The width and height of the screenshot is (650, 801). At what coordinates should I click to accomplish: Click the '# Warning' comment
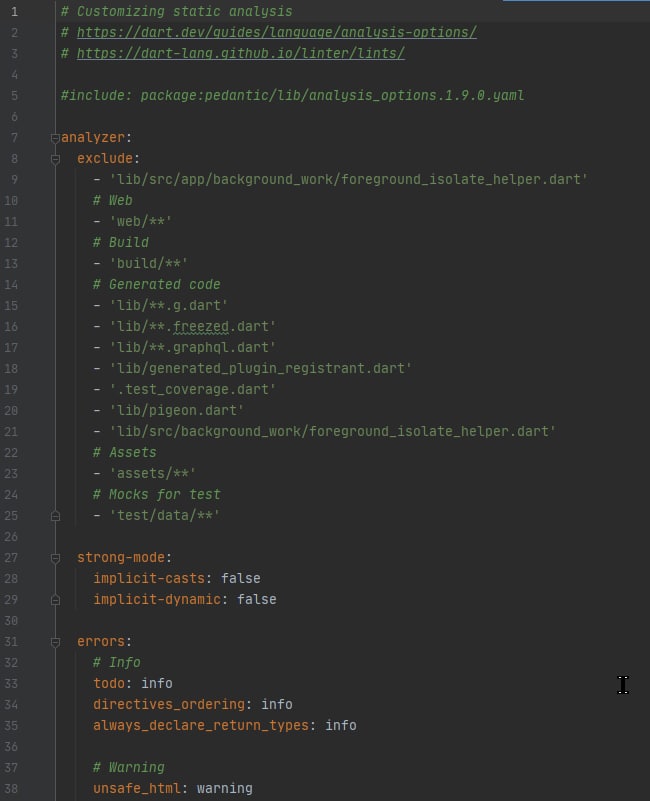[x=129, y=767]
